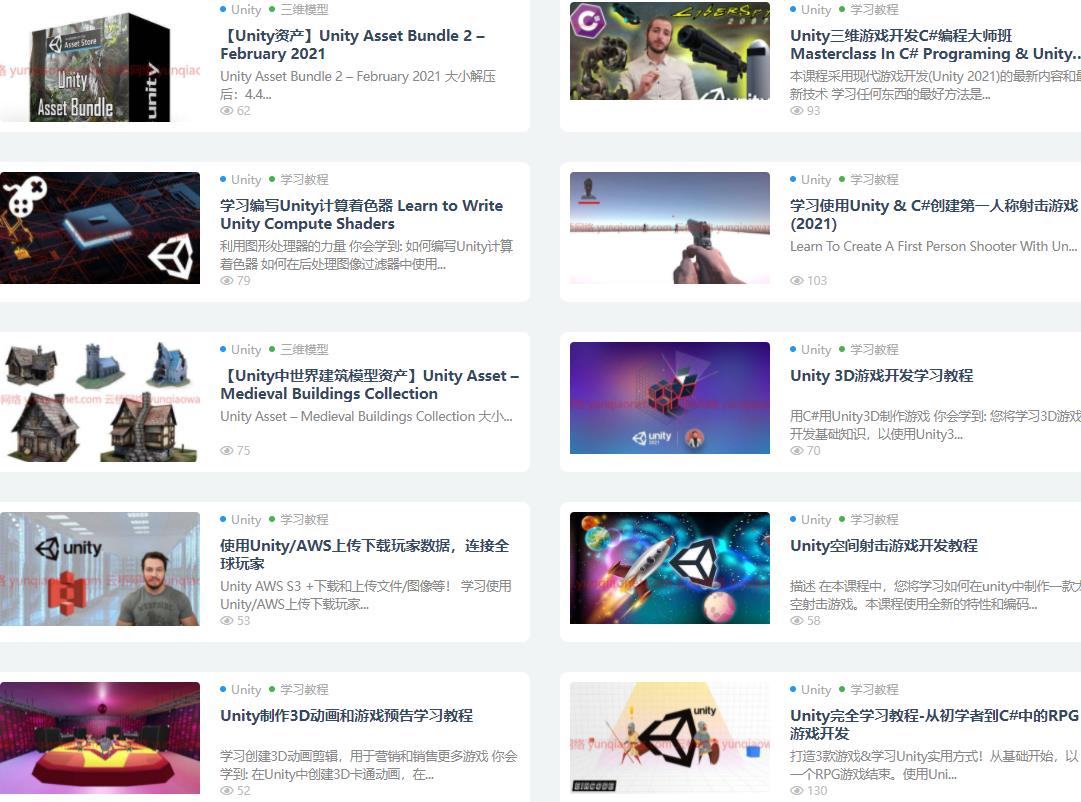Open the 学习使用Unity & C#创建第一人称射击游戏 title

point(934,214)
